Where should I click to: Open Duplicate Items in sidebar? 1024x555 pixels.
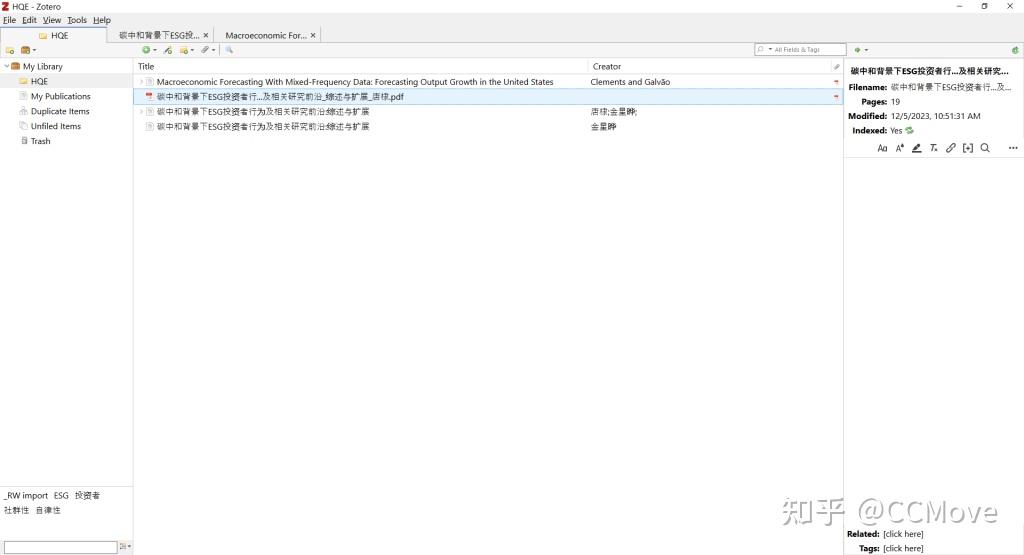tap(59, 111)
